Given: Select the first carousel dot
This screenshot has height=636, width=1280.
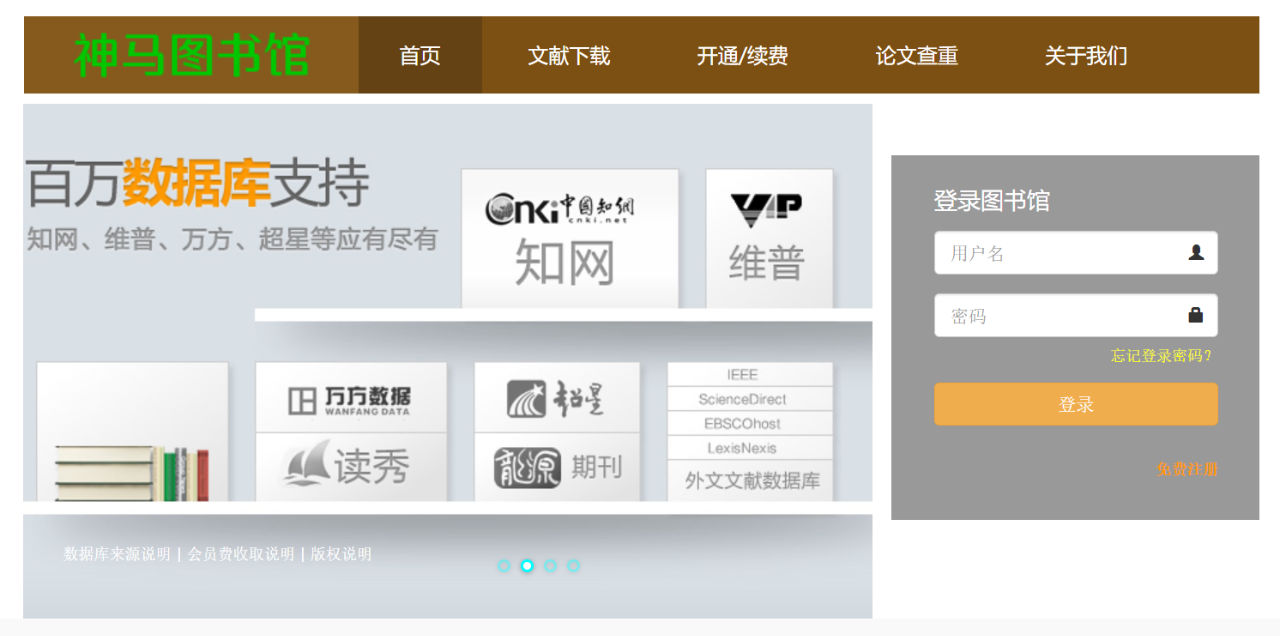Looking at the screenshot, I should (504, 566).
